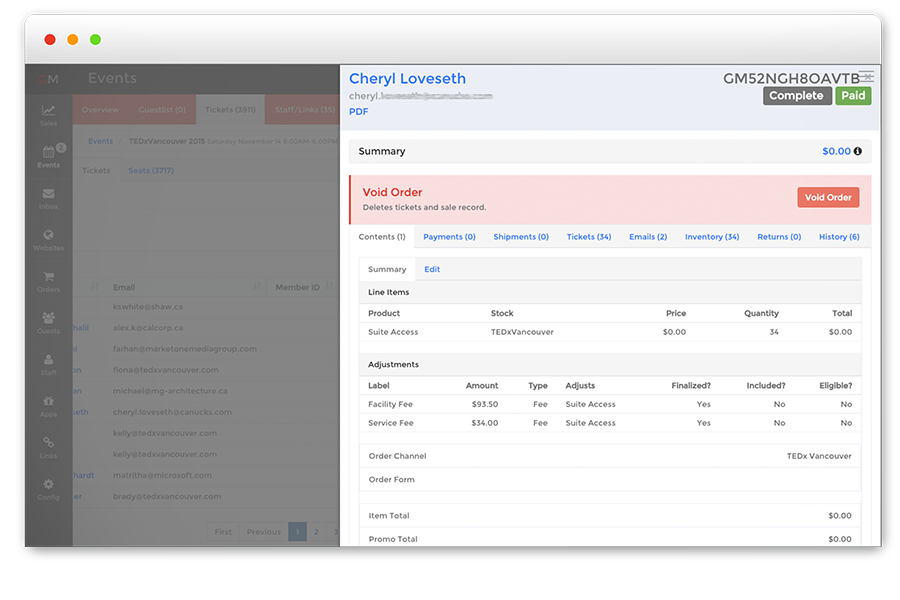Open the Apps section in sidebar
Viewport: 900px width, 600px height.
click(x=48, y=405)
